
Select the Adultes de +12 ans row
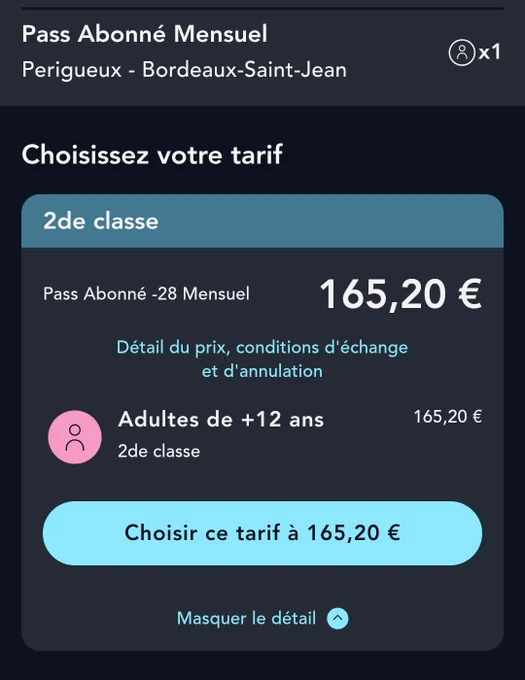(264, 435)
